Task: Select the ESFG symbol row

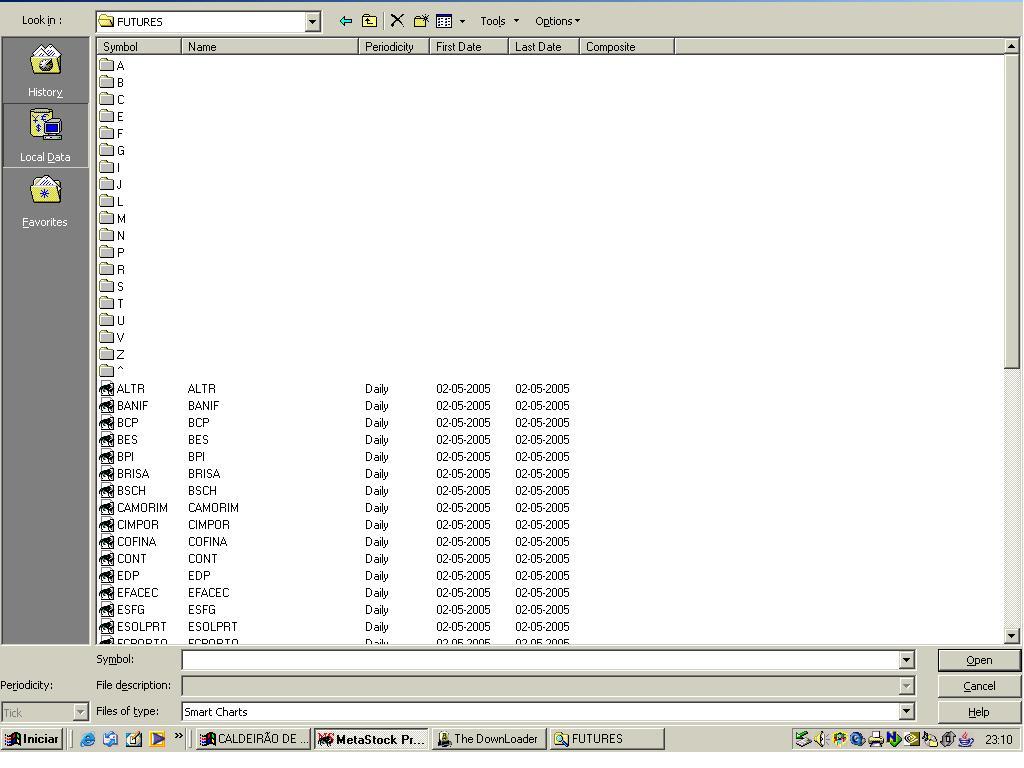Action: click(131, 609)
